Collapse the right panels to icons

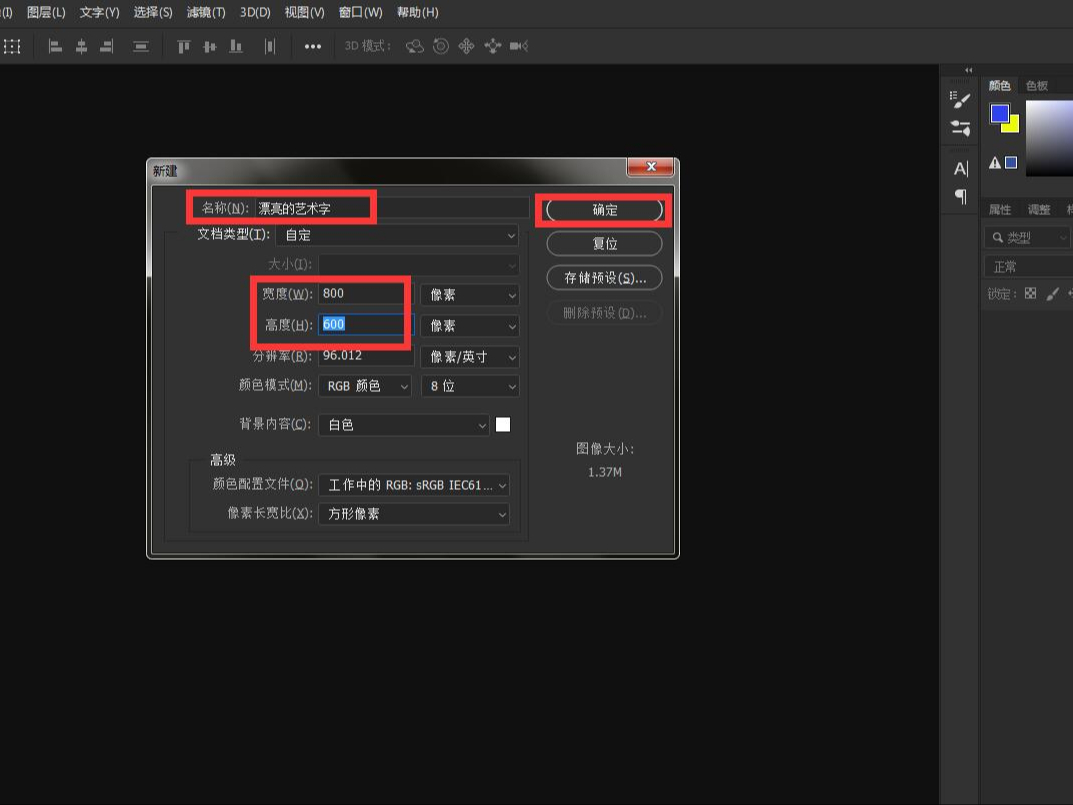(967, 70)
